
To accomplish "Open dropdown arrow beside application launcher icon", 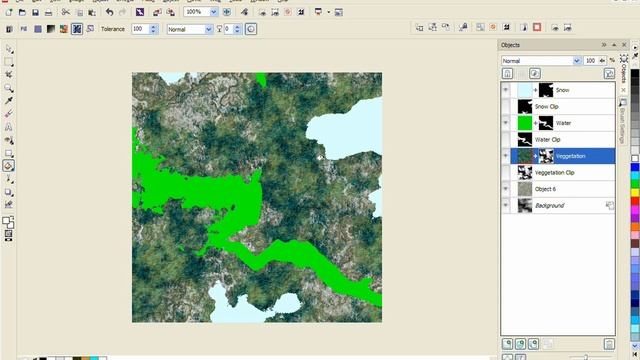I will coord(328,12).
